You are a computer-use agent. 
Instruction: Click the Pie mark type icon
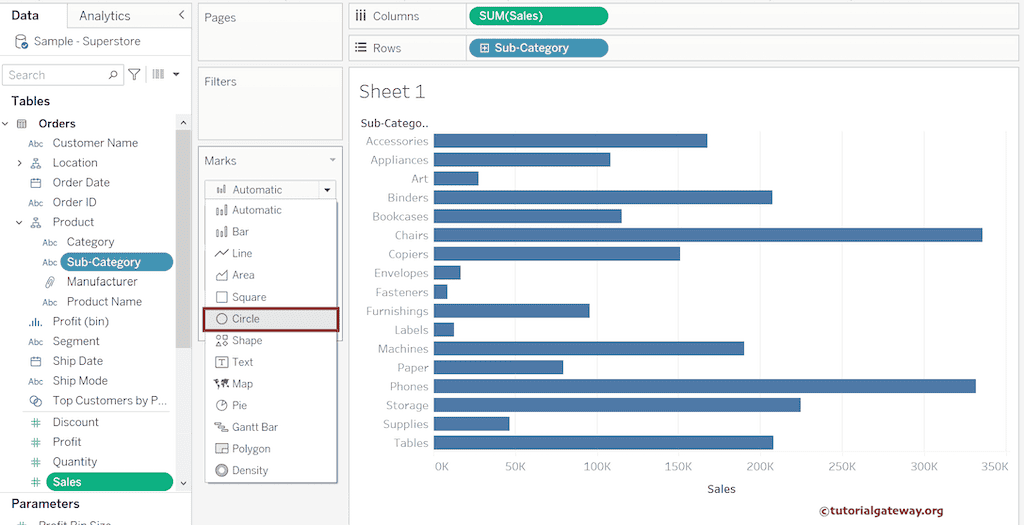(222, 406)
